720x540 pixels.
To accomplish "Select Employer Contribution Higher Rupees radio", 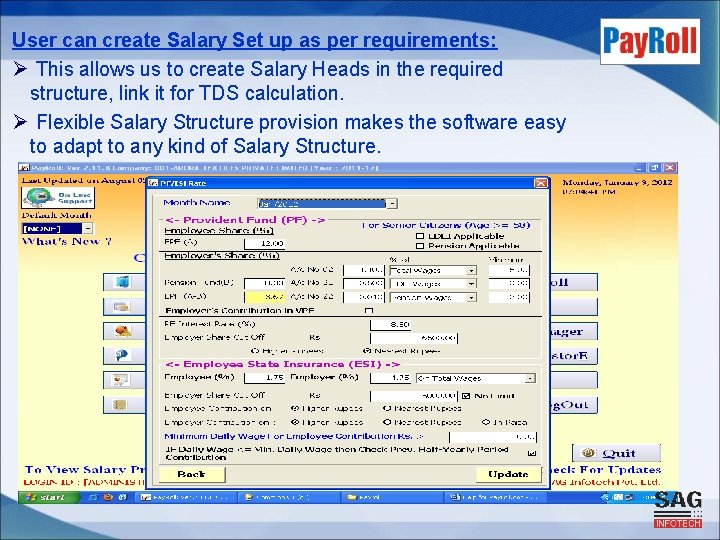I will [x=295, y=422].
